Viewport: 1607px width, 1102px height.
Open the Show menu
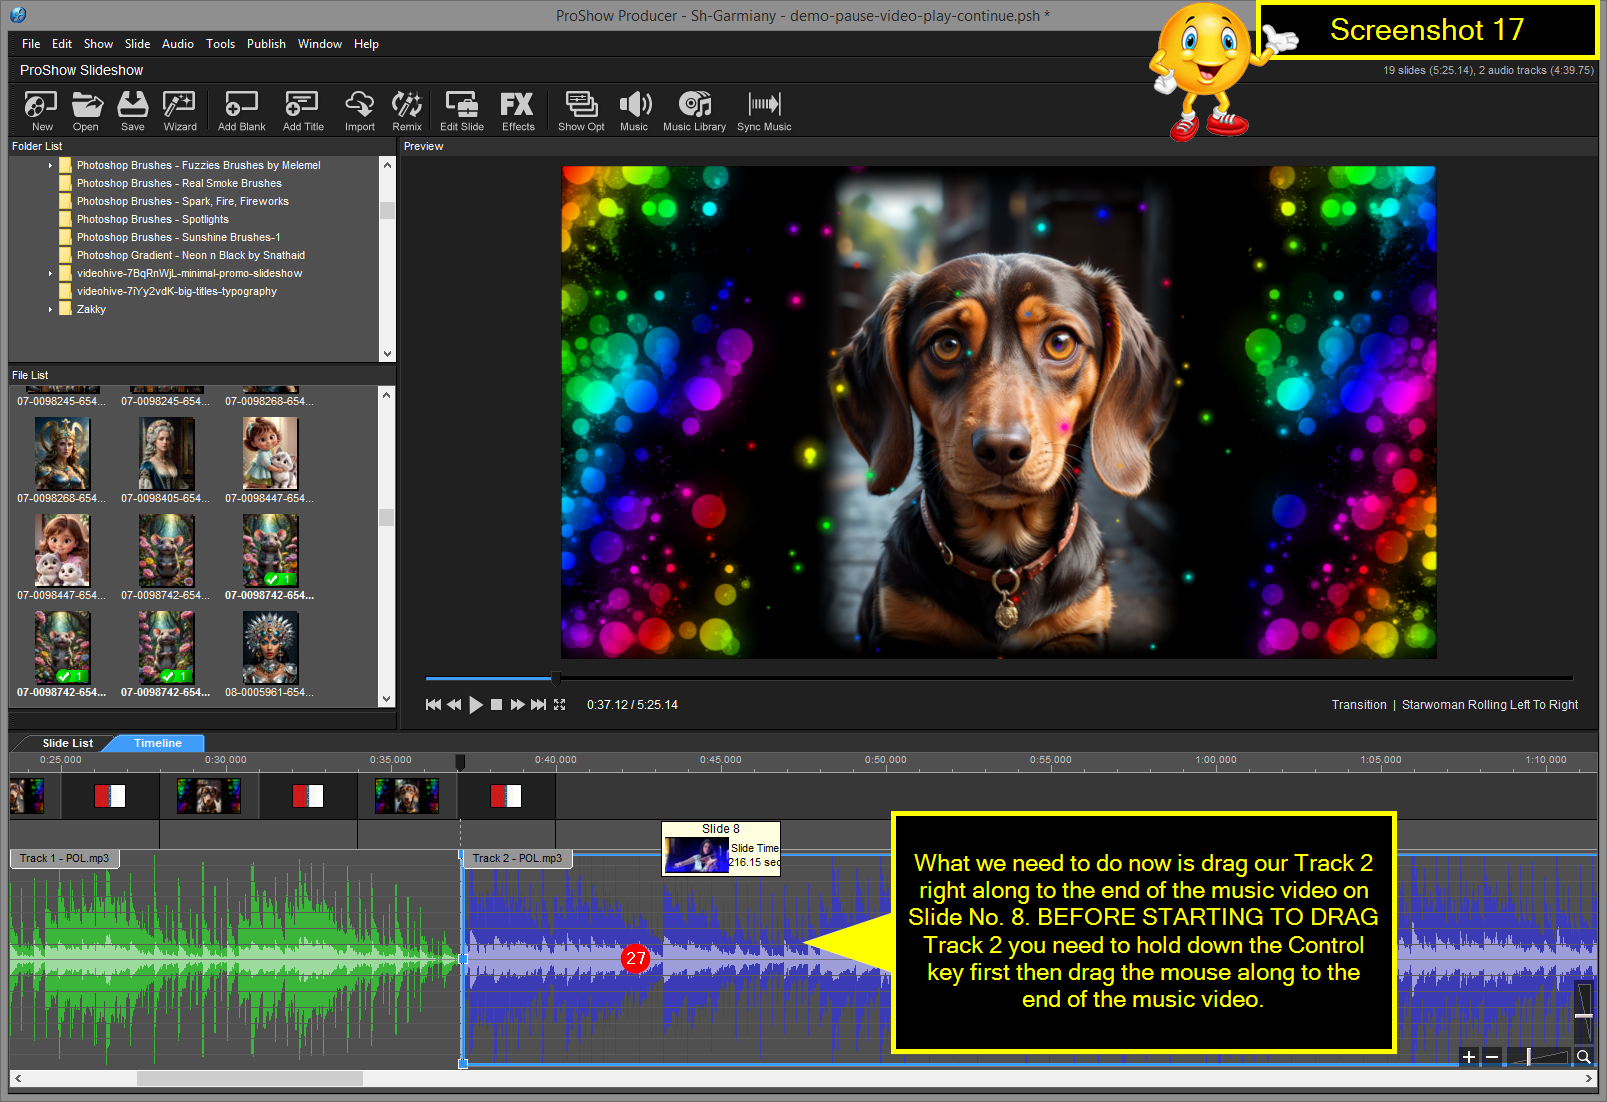point(98,44)
